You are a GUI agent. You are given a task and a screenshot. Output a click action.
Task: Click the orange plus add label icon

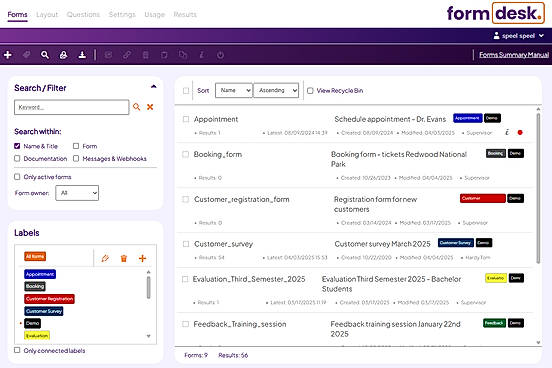142,258
